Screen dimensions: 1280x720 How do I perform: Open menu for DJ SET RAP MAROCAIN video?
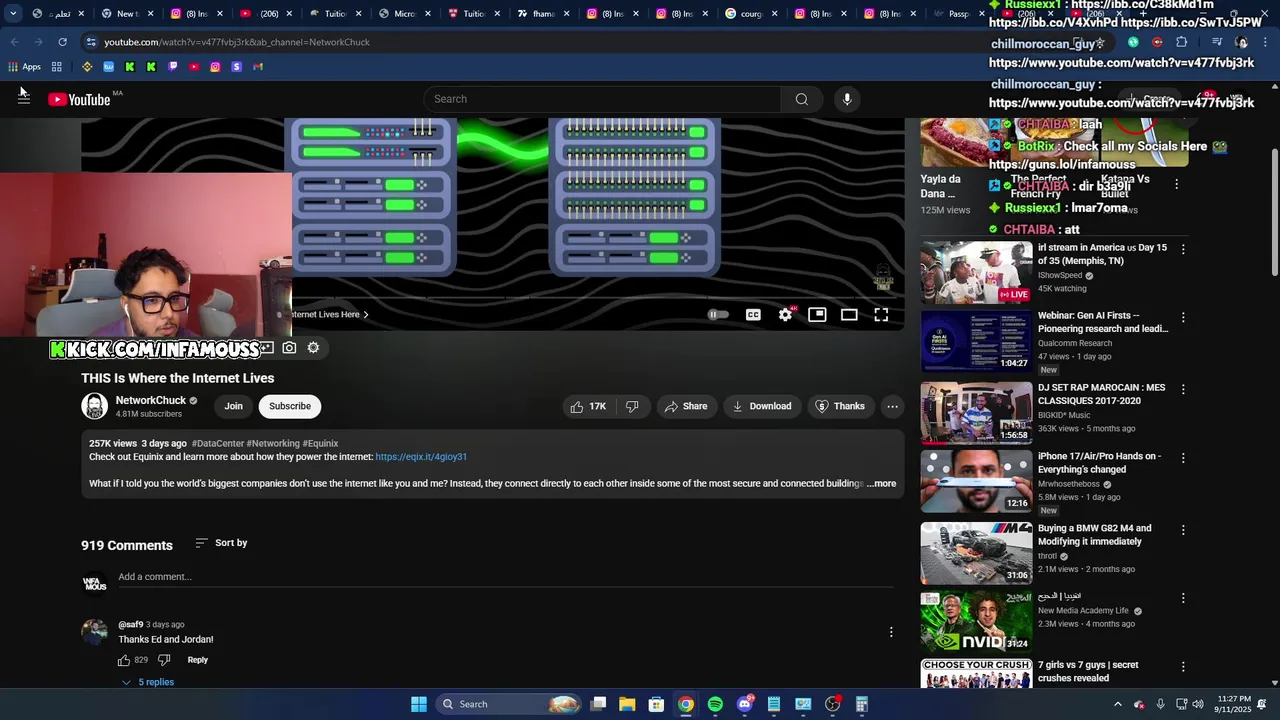pos(1183,389)
